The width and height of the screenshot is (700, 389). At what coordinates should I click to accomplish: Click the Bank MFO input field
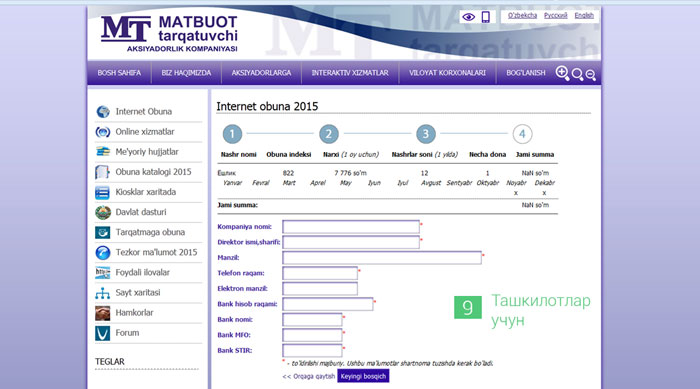coord(312,335)
